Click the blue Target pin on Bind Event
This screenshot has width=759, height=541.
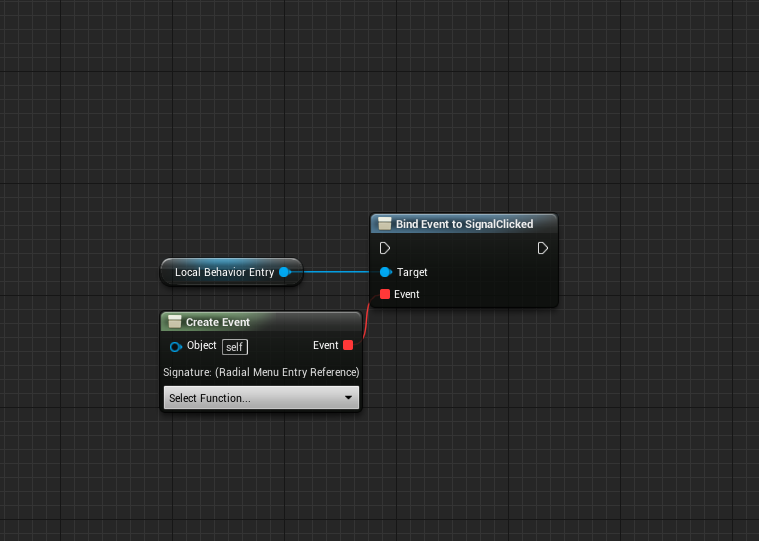pyautogui.click(x=385, y=272)
